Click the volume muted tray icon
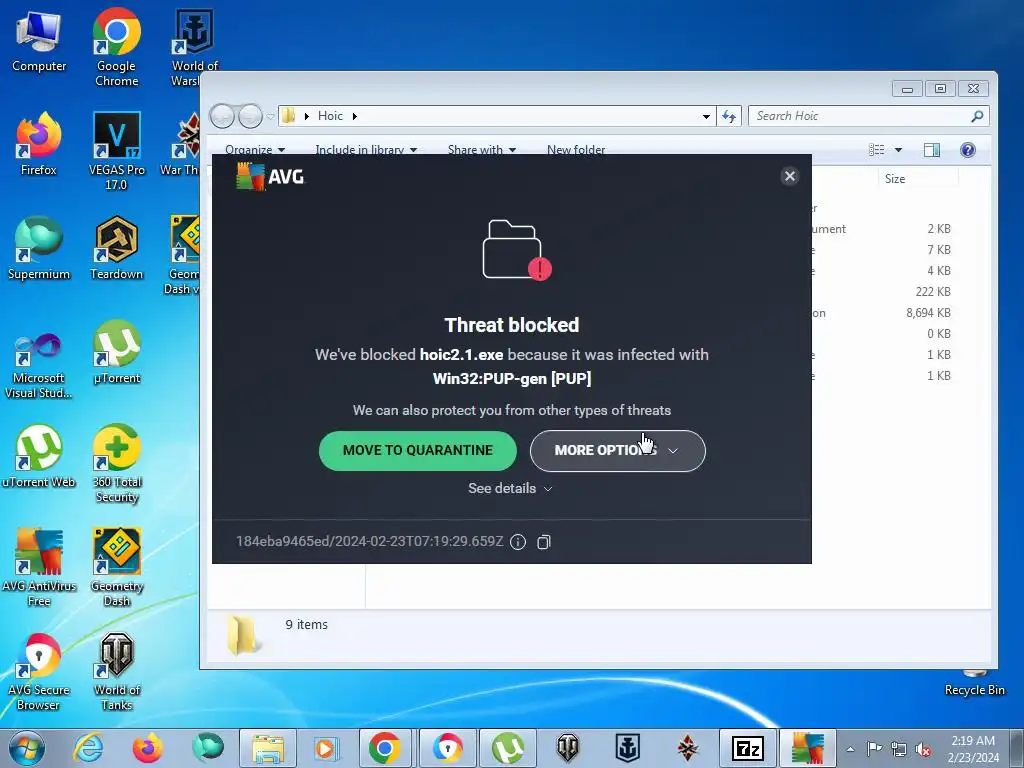 click(923, 750)
